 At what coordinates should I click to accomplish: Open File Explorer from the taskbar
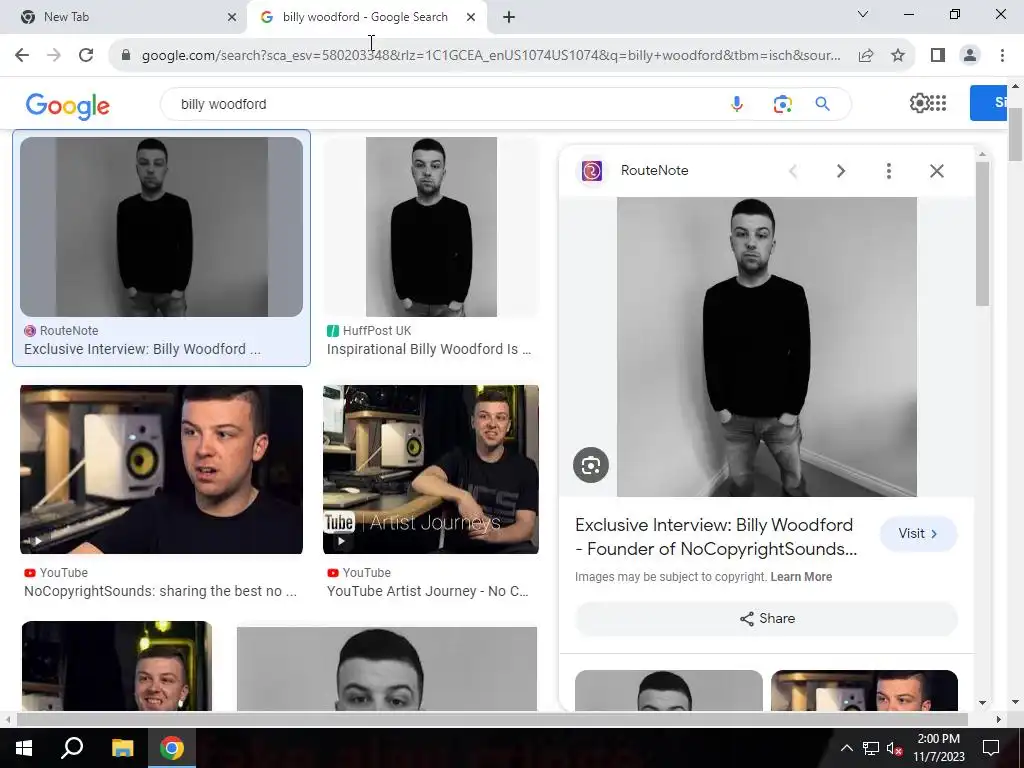122,748
